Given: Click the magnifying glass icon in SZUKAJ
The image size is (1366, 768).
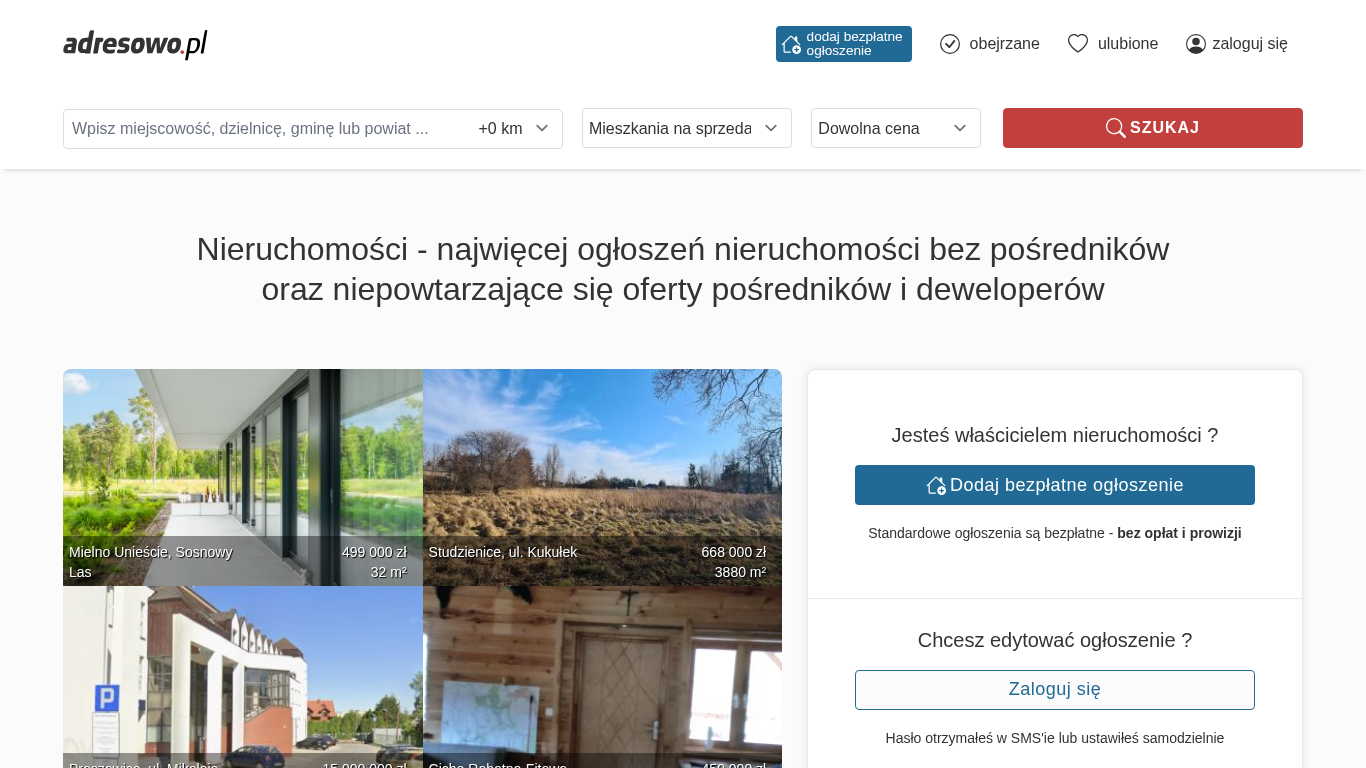Looking at the screenshot, I should (x=1115, y=128).
